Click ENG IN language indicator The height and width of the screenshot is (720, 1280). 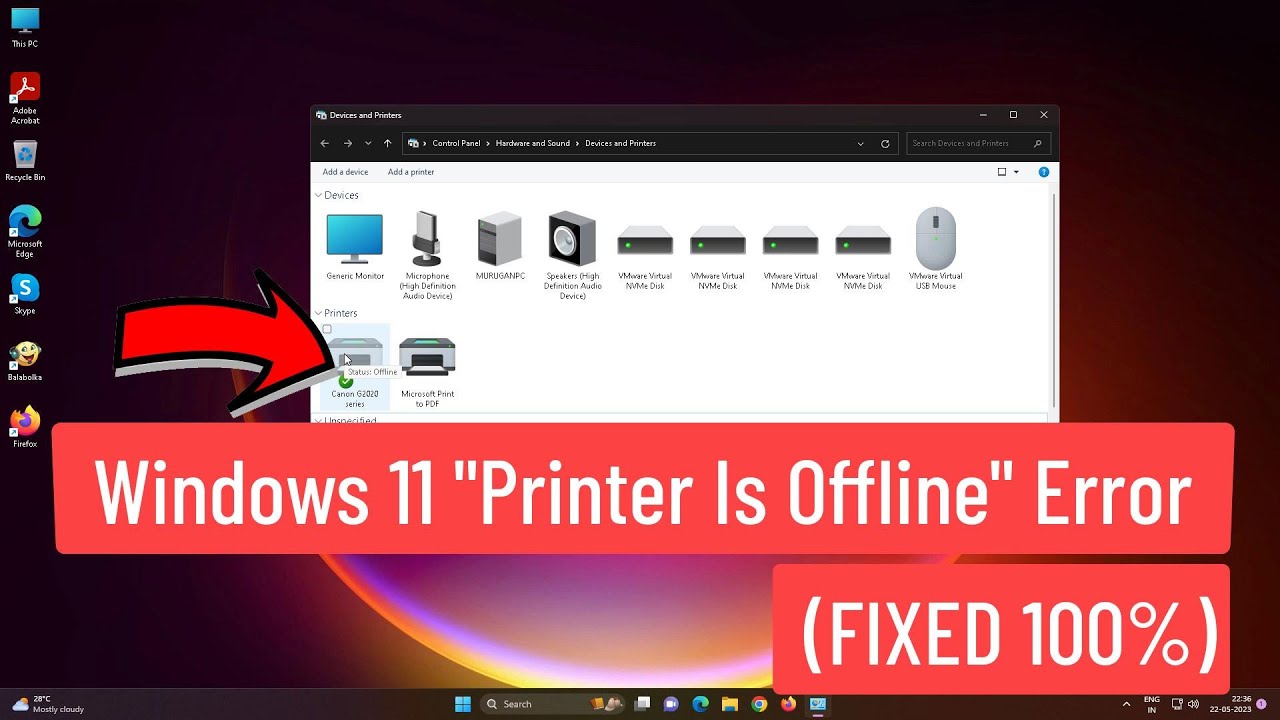[1152, 704]
